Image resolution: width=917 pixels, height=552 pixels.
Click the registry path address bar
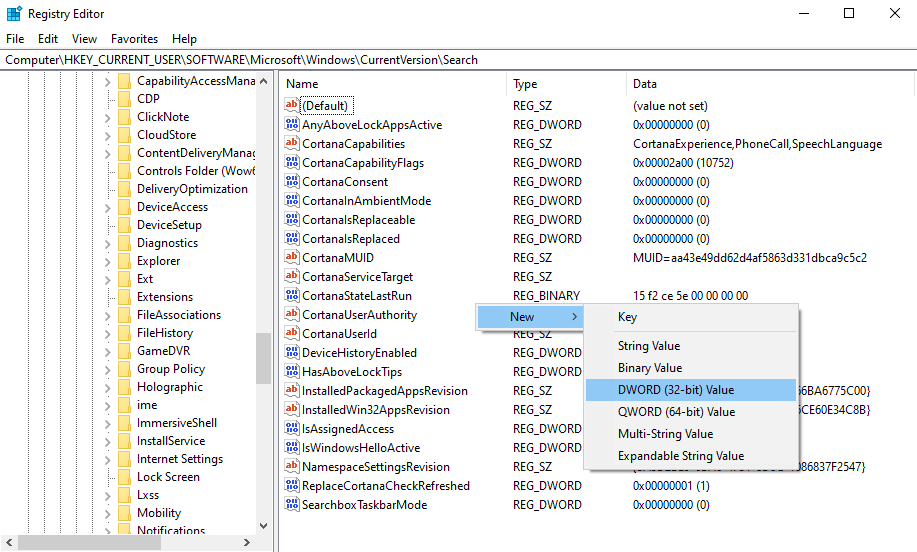458,60
